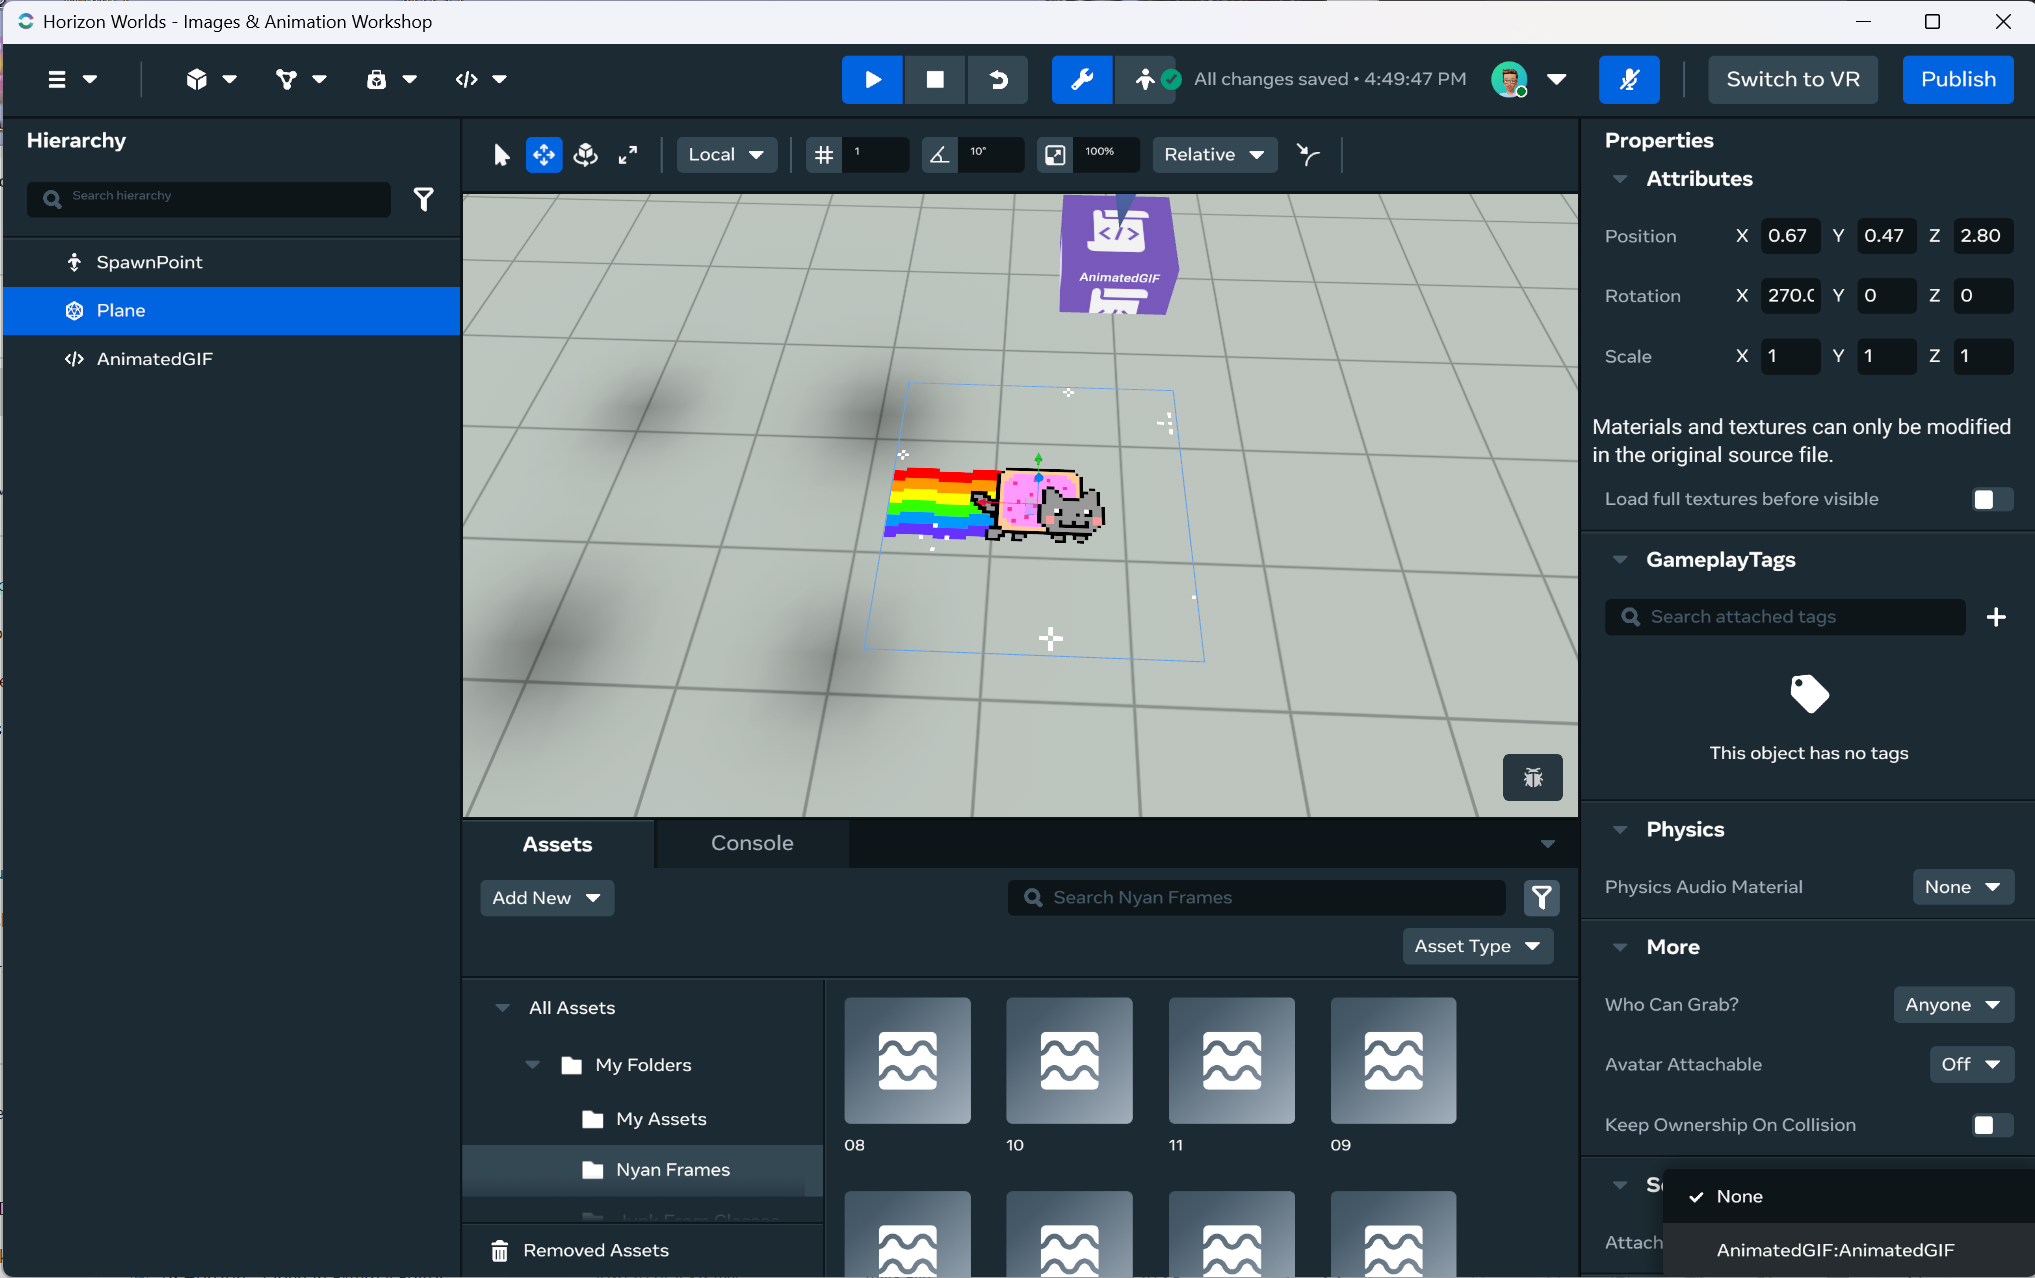The width and height of the screenshot is (2035, 1278).
Task: Choose the rotate tool
Action: [x=586, y=155]
